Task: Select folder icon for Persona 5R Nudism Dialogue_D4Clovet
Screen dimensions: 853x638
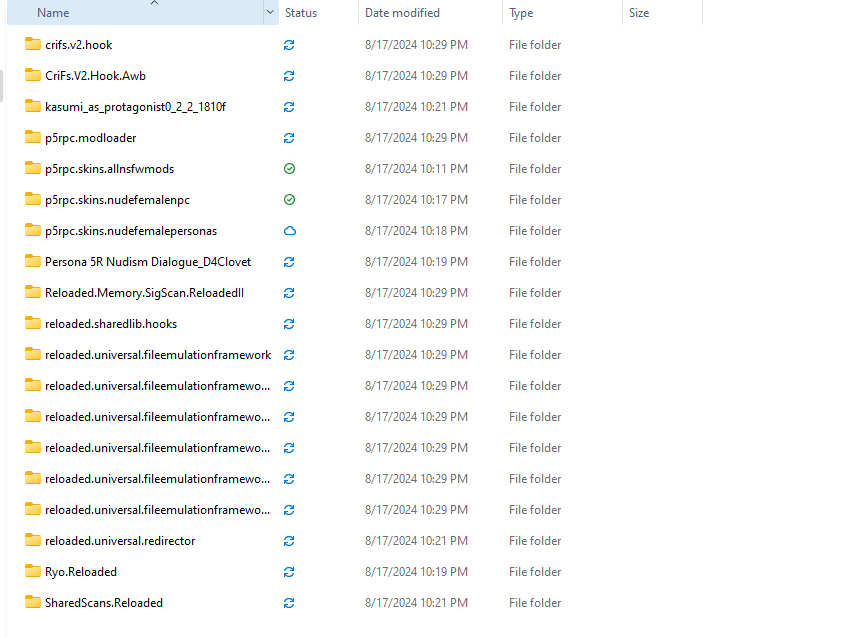Action: 33,261
